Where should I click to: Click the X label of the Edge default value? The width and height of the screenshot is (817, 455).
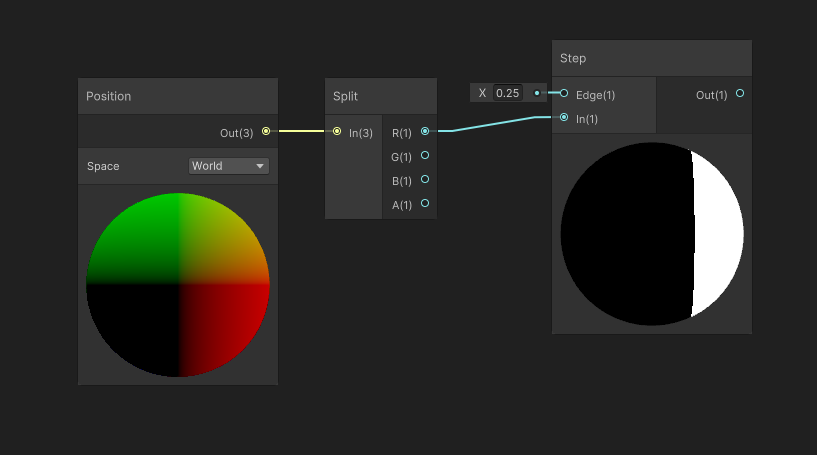(482, 93)
